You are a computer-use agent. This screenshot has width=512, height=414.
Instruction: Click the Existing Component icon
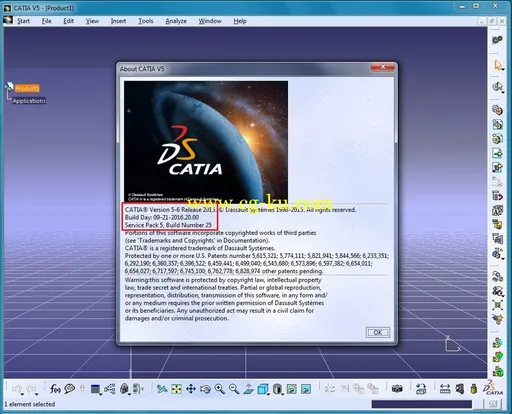click(x=497, y=153)
